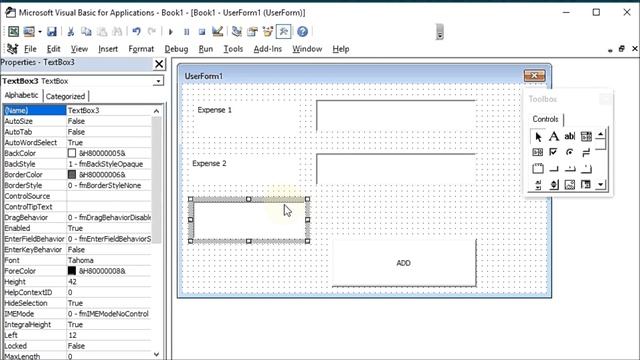Click the Find binoculars icon
The width and height of the screenshot is (640, 360).
118,31
